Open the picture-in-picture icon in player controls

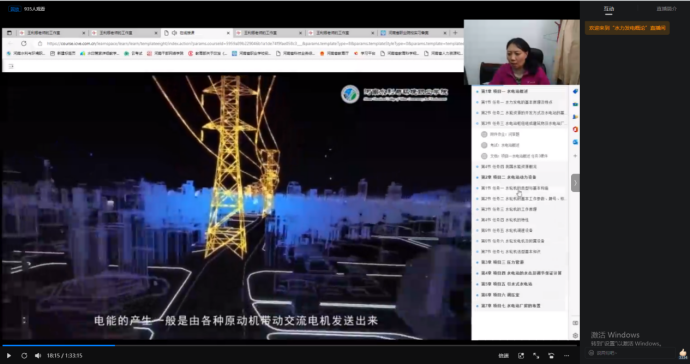click(521, 356)
